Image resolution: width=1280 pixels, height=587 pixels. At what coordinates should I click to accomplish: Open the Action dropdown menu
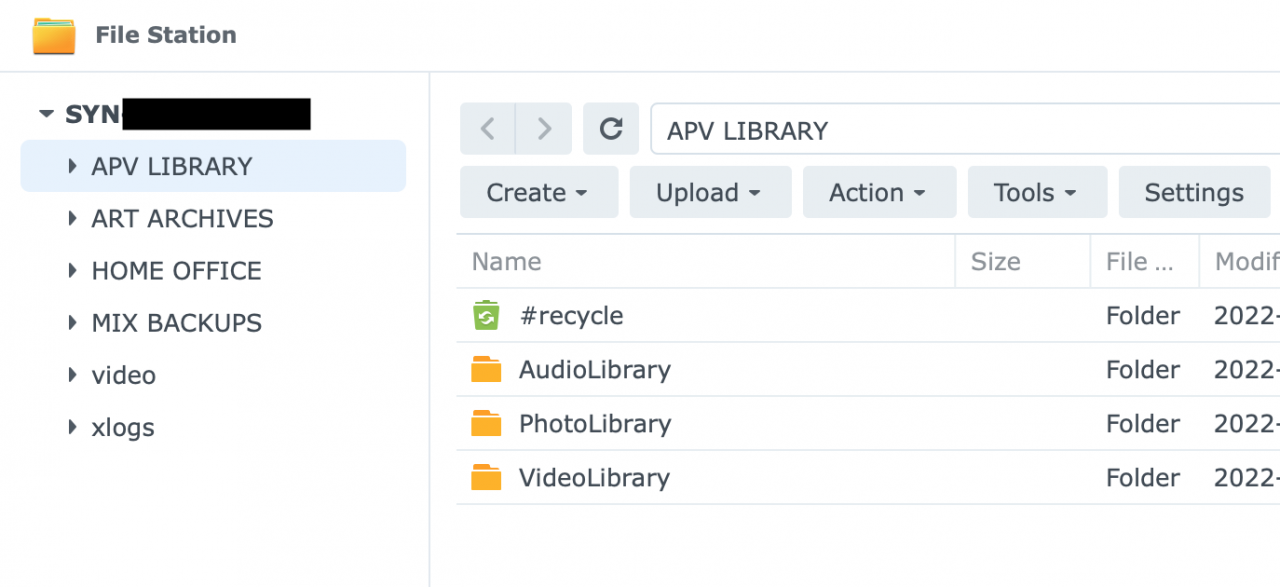879,192
